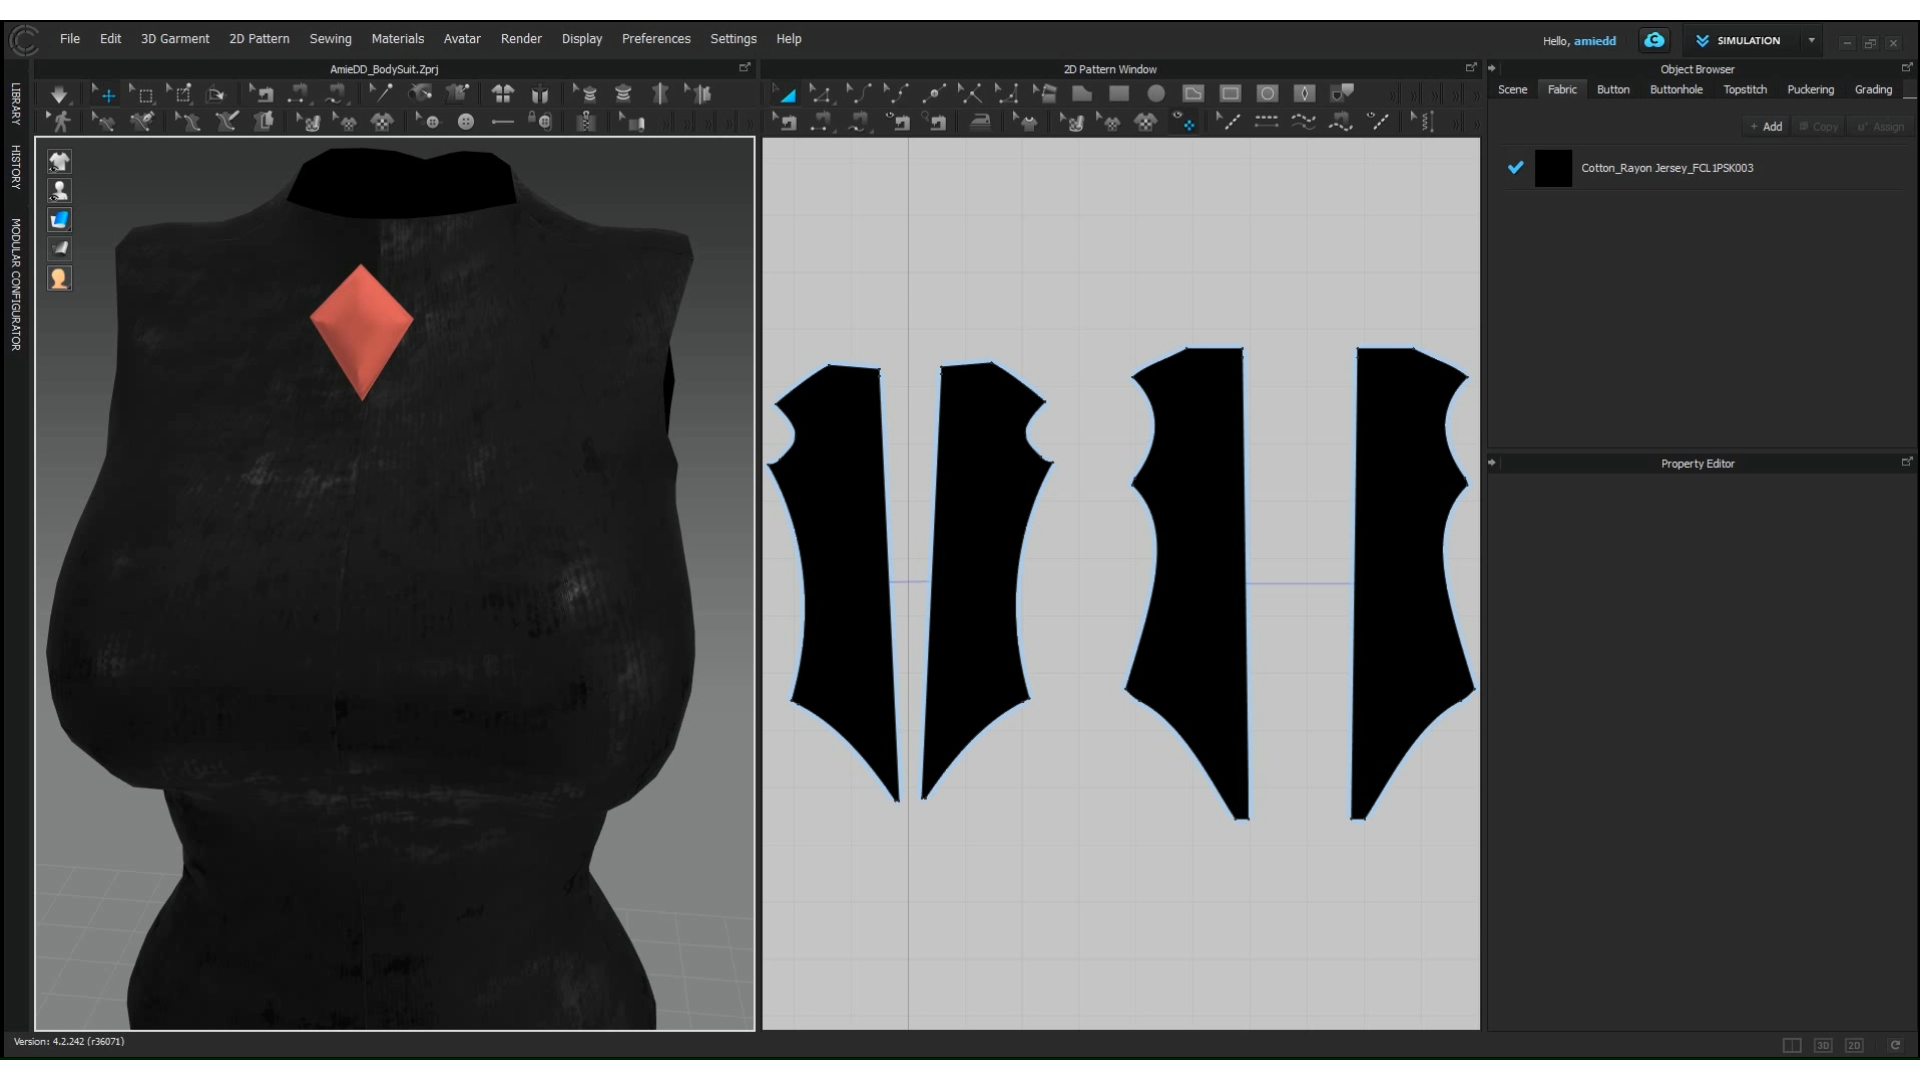The height and width of the screenshot is (1080, 1920).
Task: Undock the Property Editor panel
Action: 1906,462
